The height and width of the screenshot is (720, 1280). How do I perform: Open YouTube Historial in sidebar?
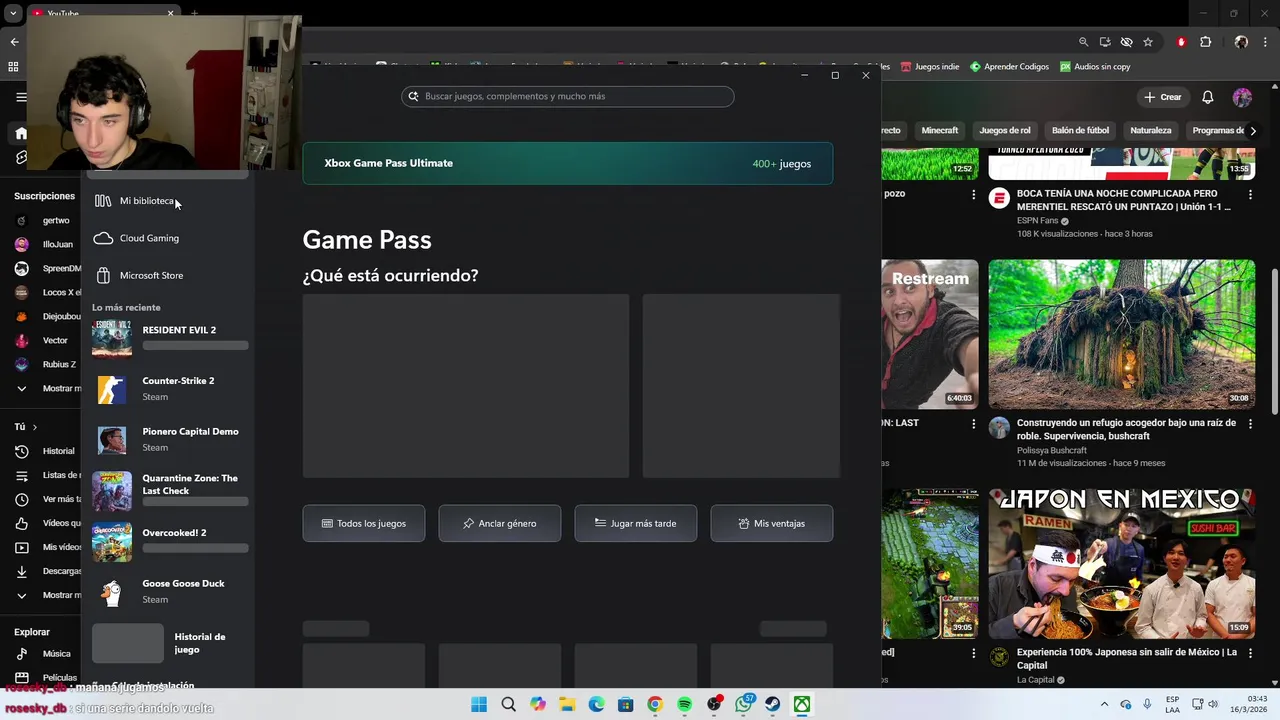(x=46, y=451)
